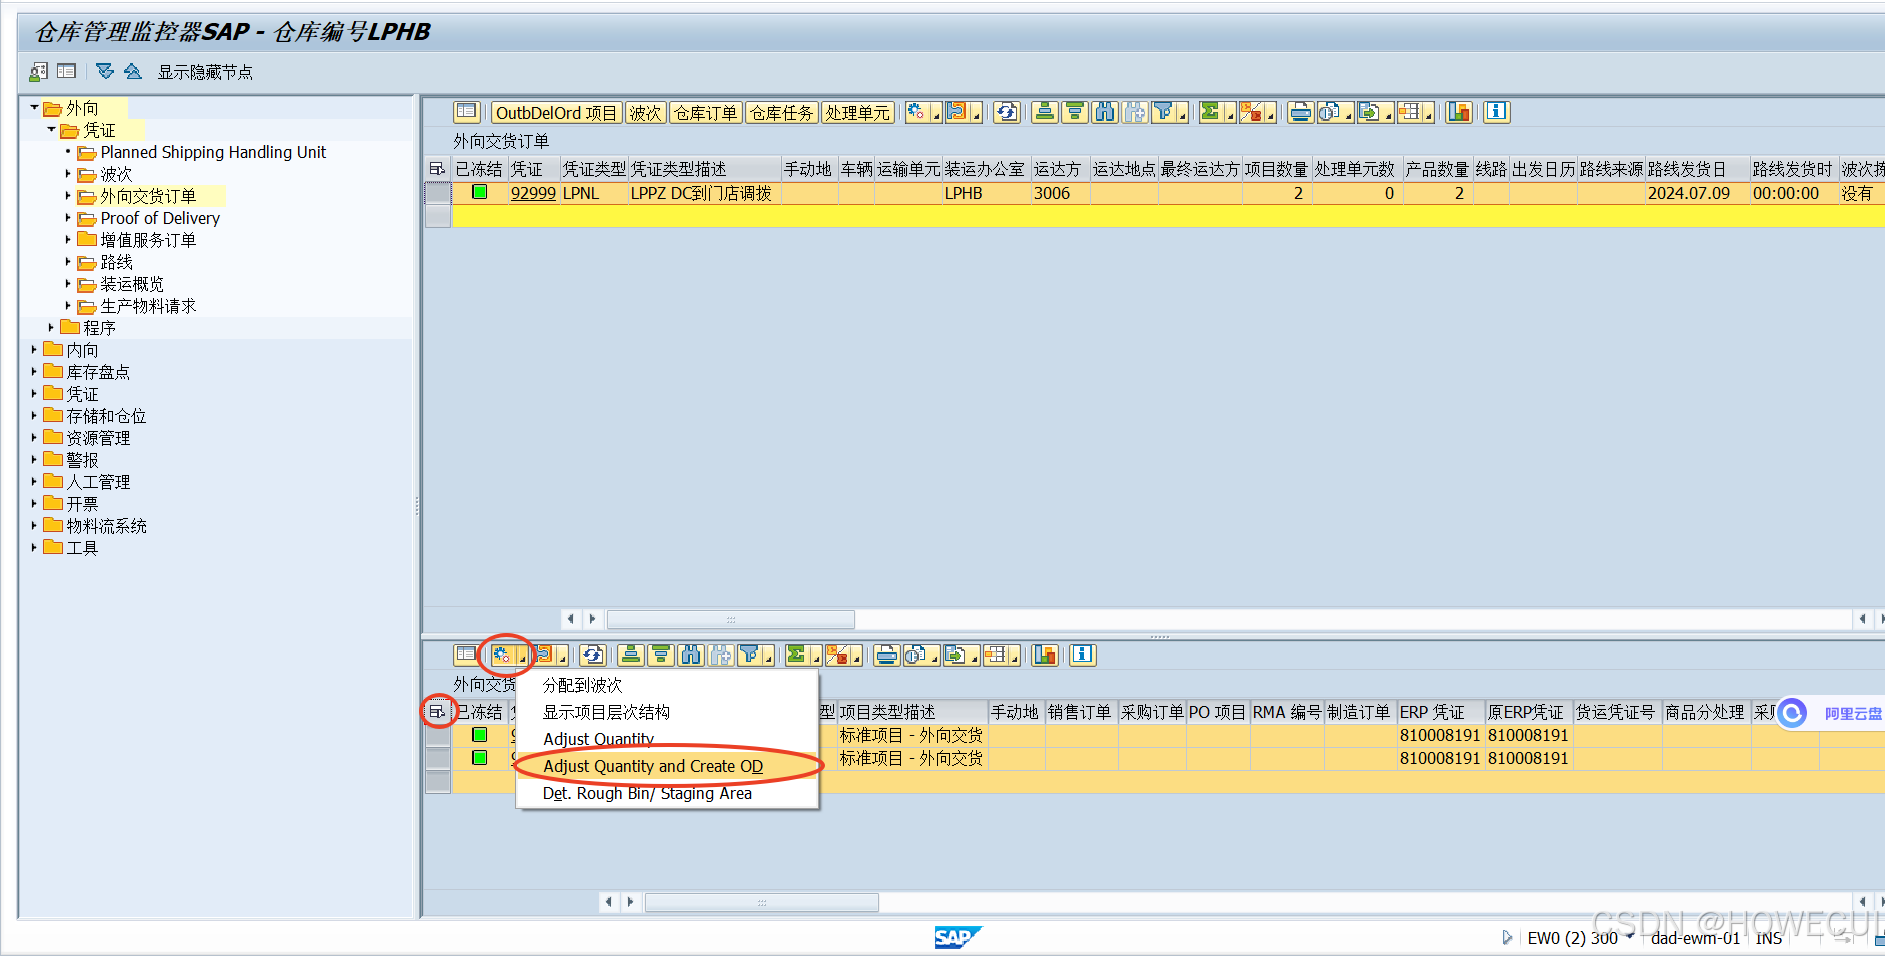The image size is (1885, 956).
Task: Choose 分配到波次 from the dropdown menu
Action: click(x=667, y=685)
